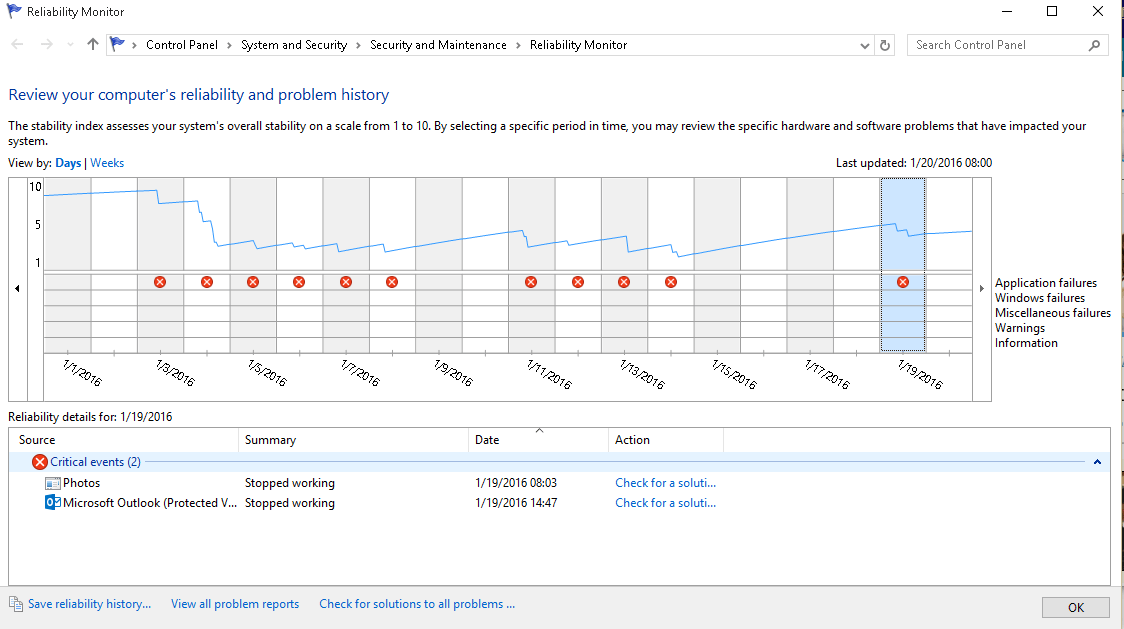This screenshot has height=629, width=1124.
Task: Select the Photos Stopped working row summary
Action: coord(290,483)
